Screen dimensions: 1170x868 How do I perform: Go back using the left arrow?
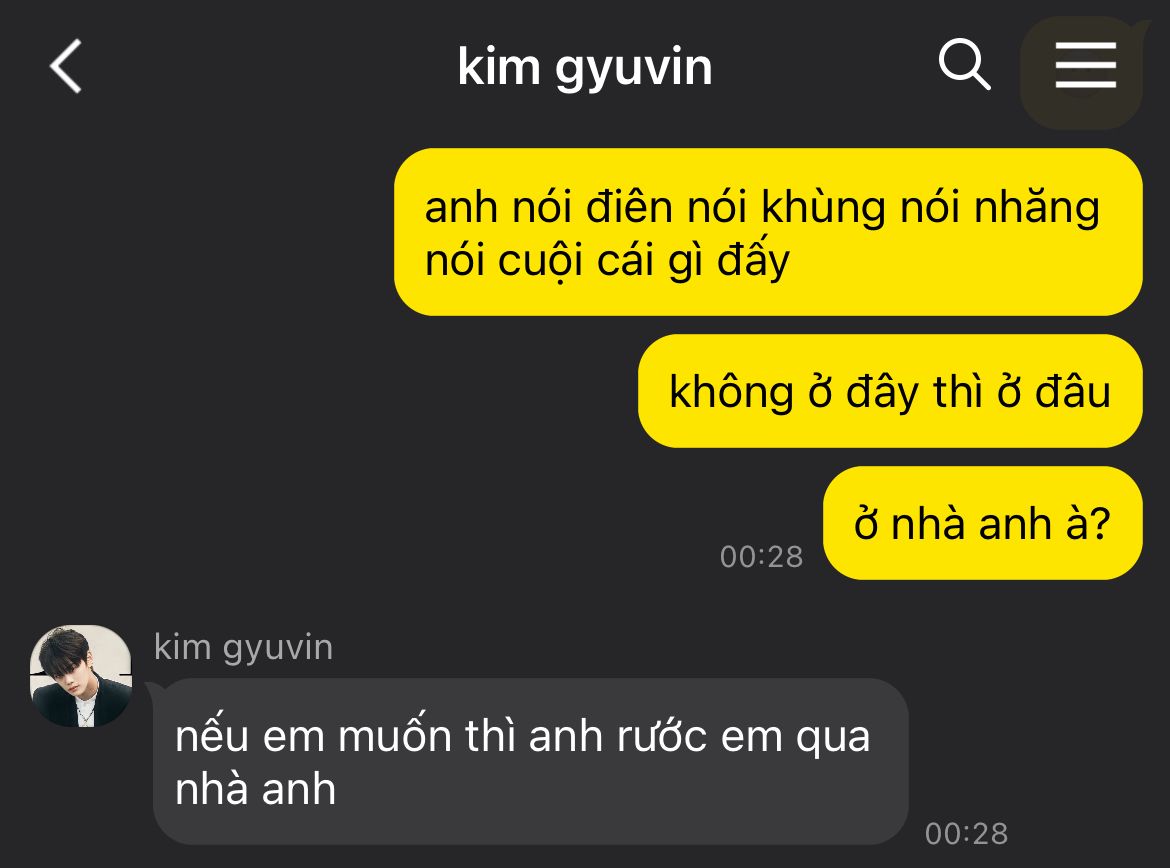tap(66, 66)
